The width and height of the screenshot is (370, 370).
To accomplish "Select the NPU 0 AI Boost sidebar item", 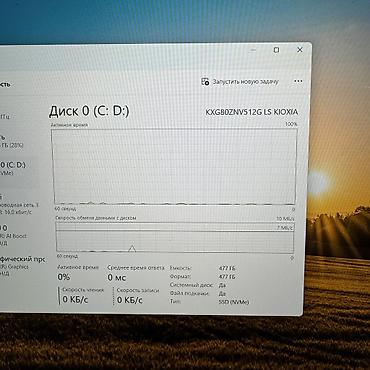I will tap(14, 236).
